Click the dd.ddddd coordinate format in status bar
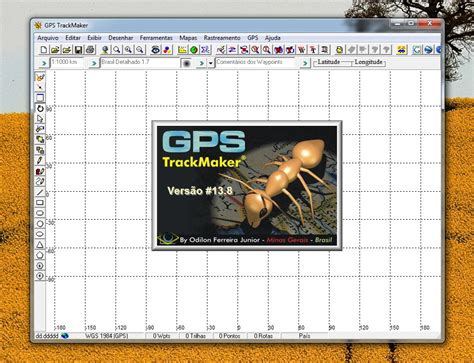Screen dimensions: 474x363 tap(47, 336)
